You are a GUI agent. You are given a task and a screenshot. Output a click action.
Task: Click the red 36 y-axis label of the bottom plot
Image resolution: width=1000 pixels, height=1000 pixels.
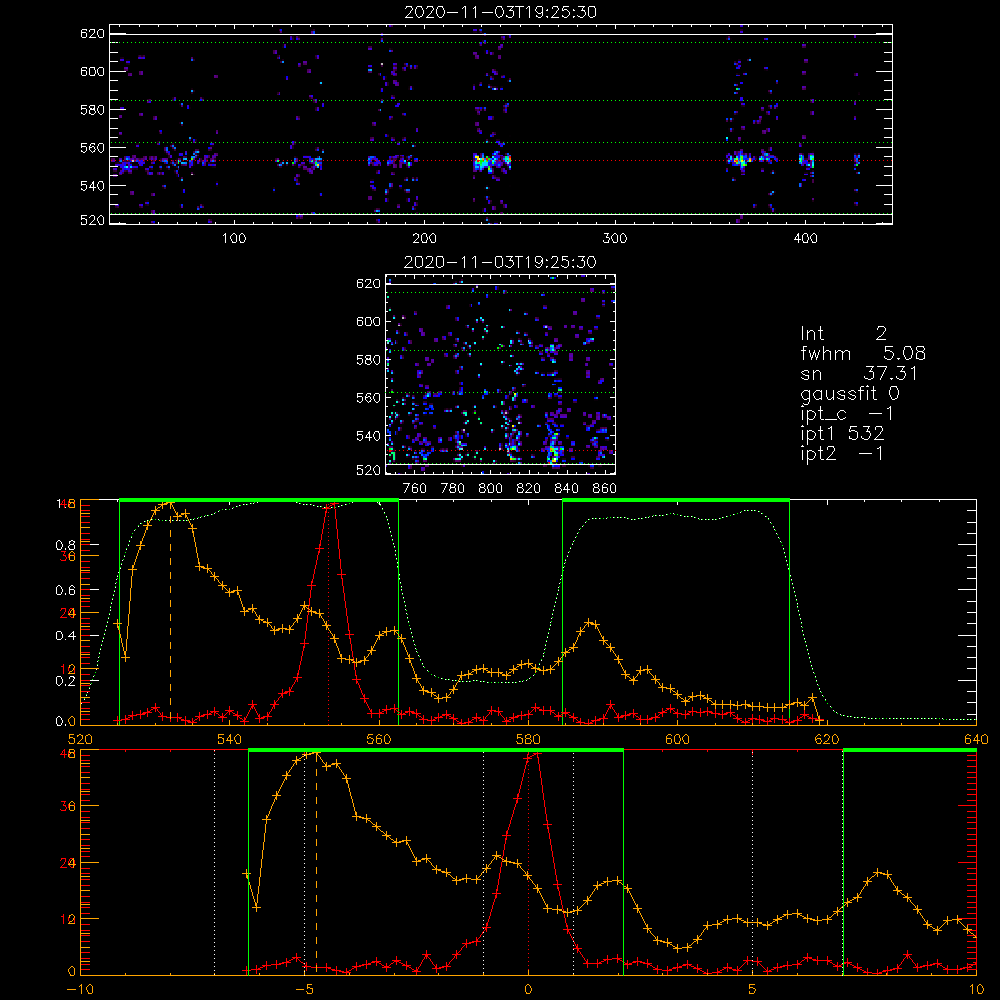pos(68,807)
